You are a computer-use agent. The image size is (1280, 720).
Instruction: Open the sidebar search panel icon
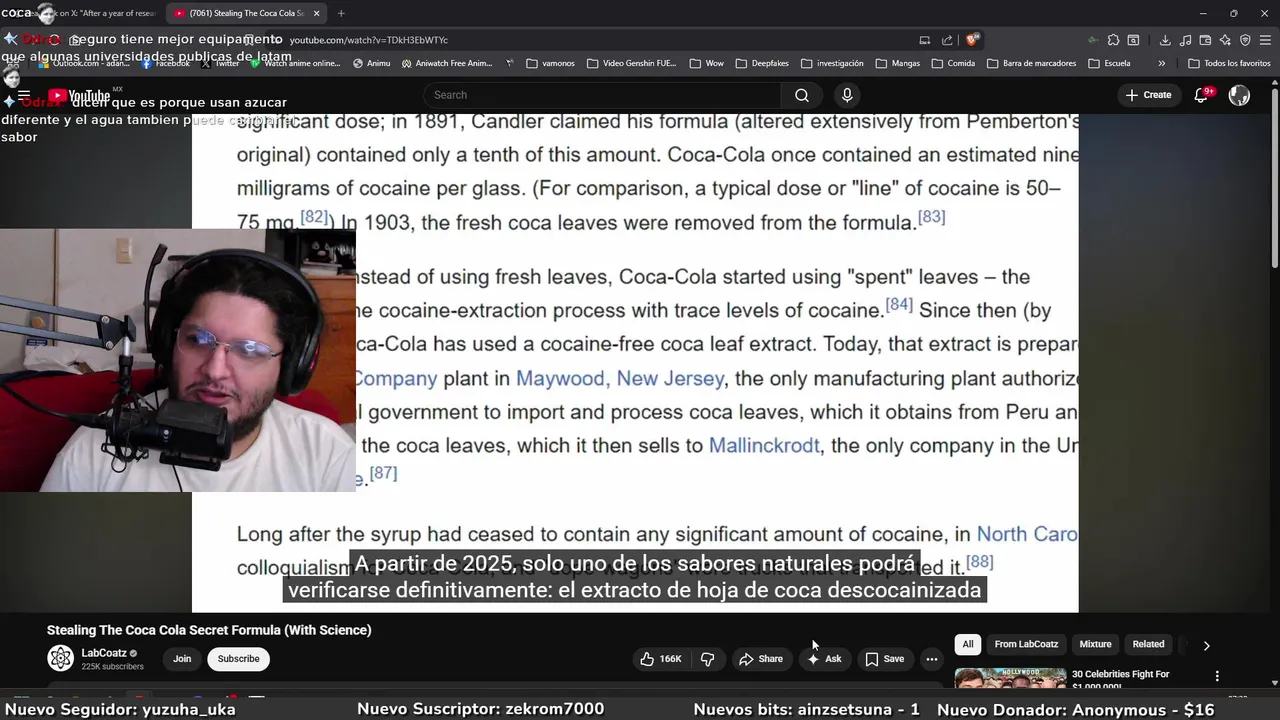click(1133, 40)
